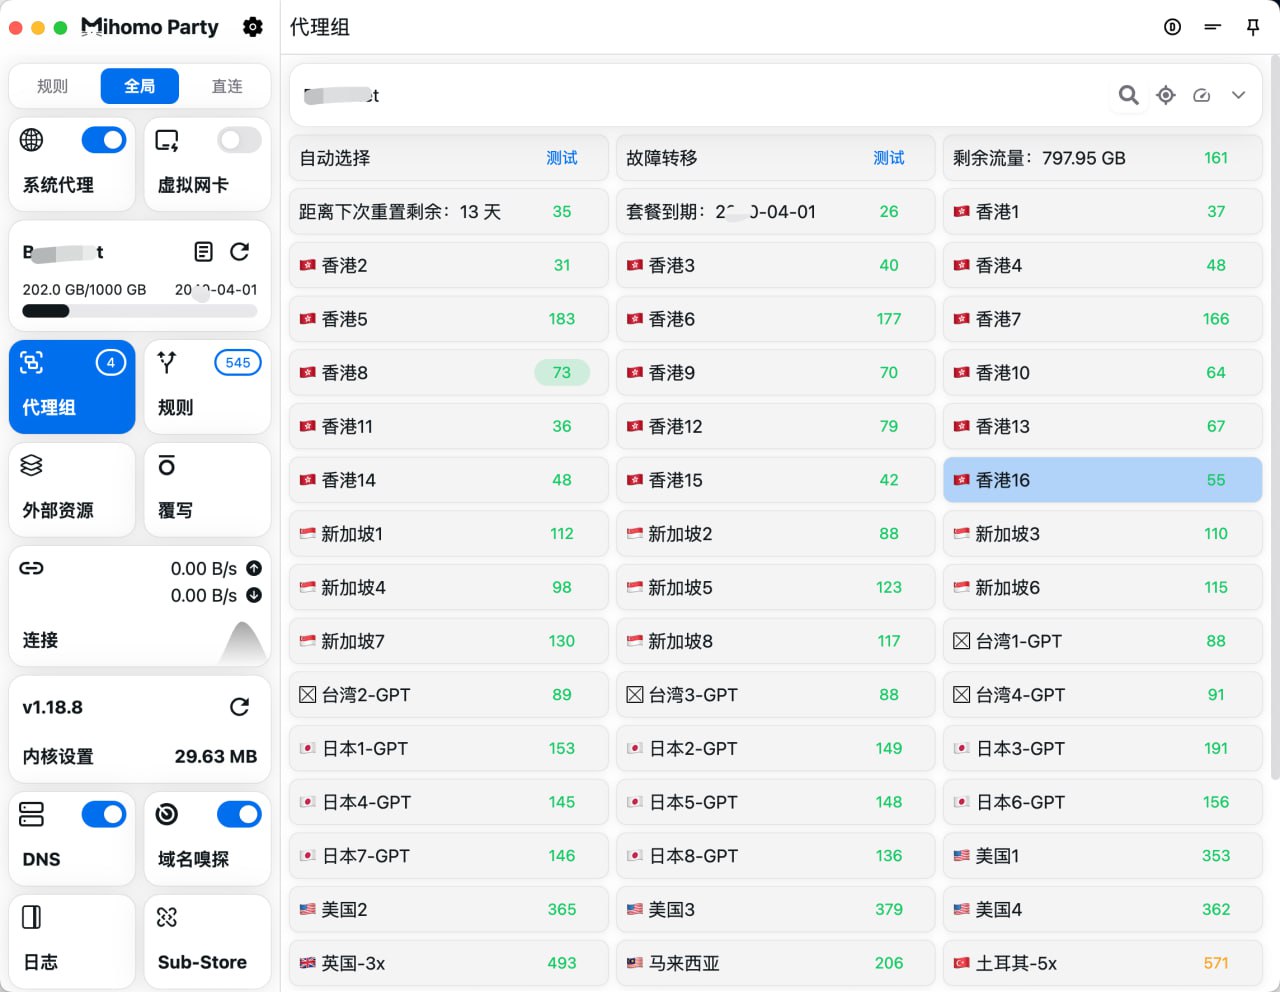Choose 台湾3-GPT proxy node
Viewport: 1280px width, 992px height.
(x=776, y=695)
